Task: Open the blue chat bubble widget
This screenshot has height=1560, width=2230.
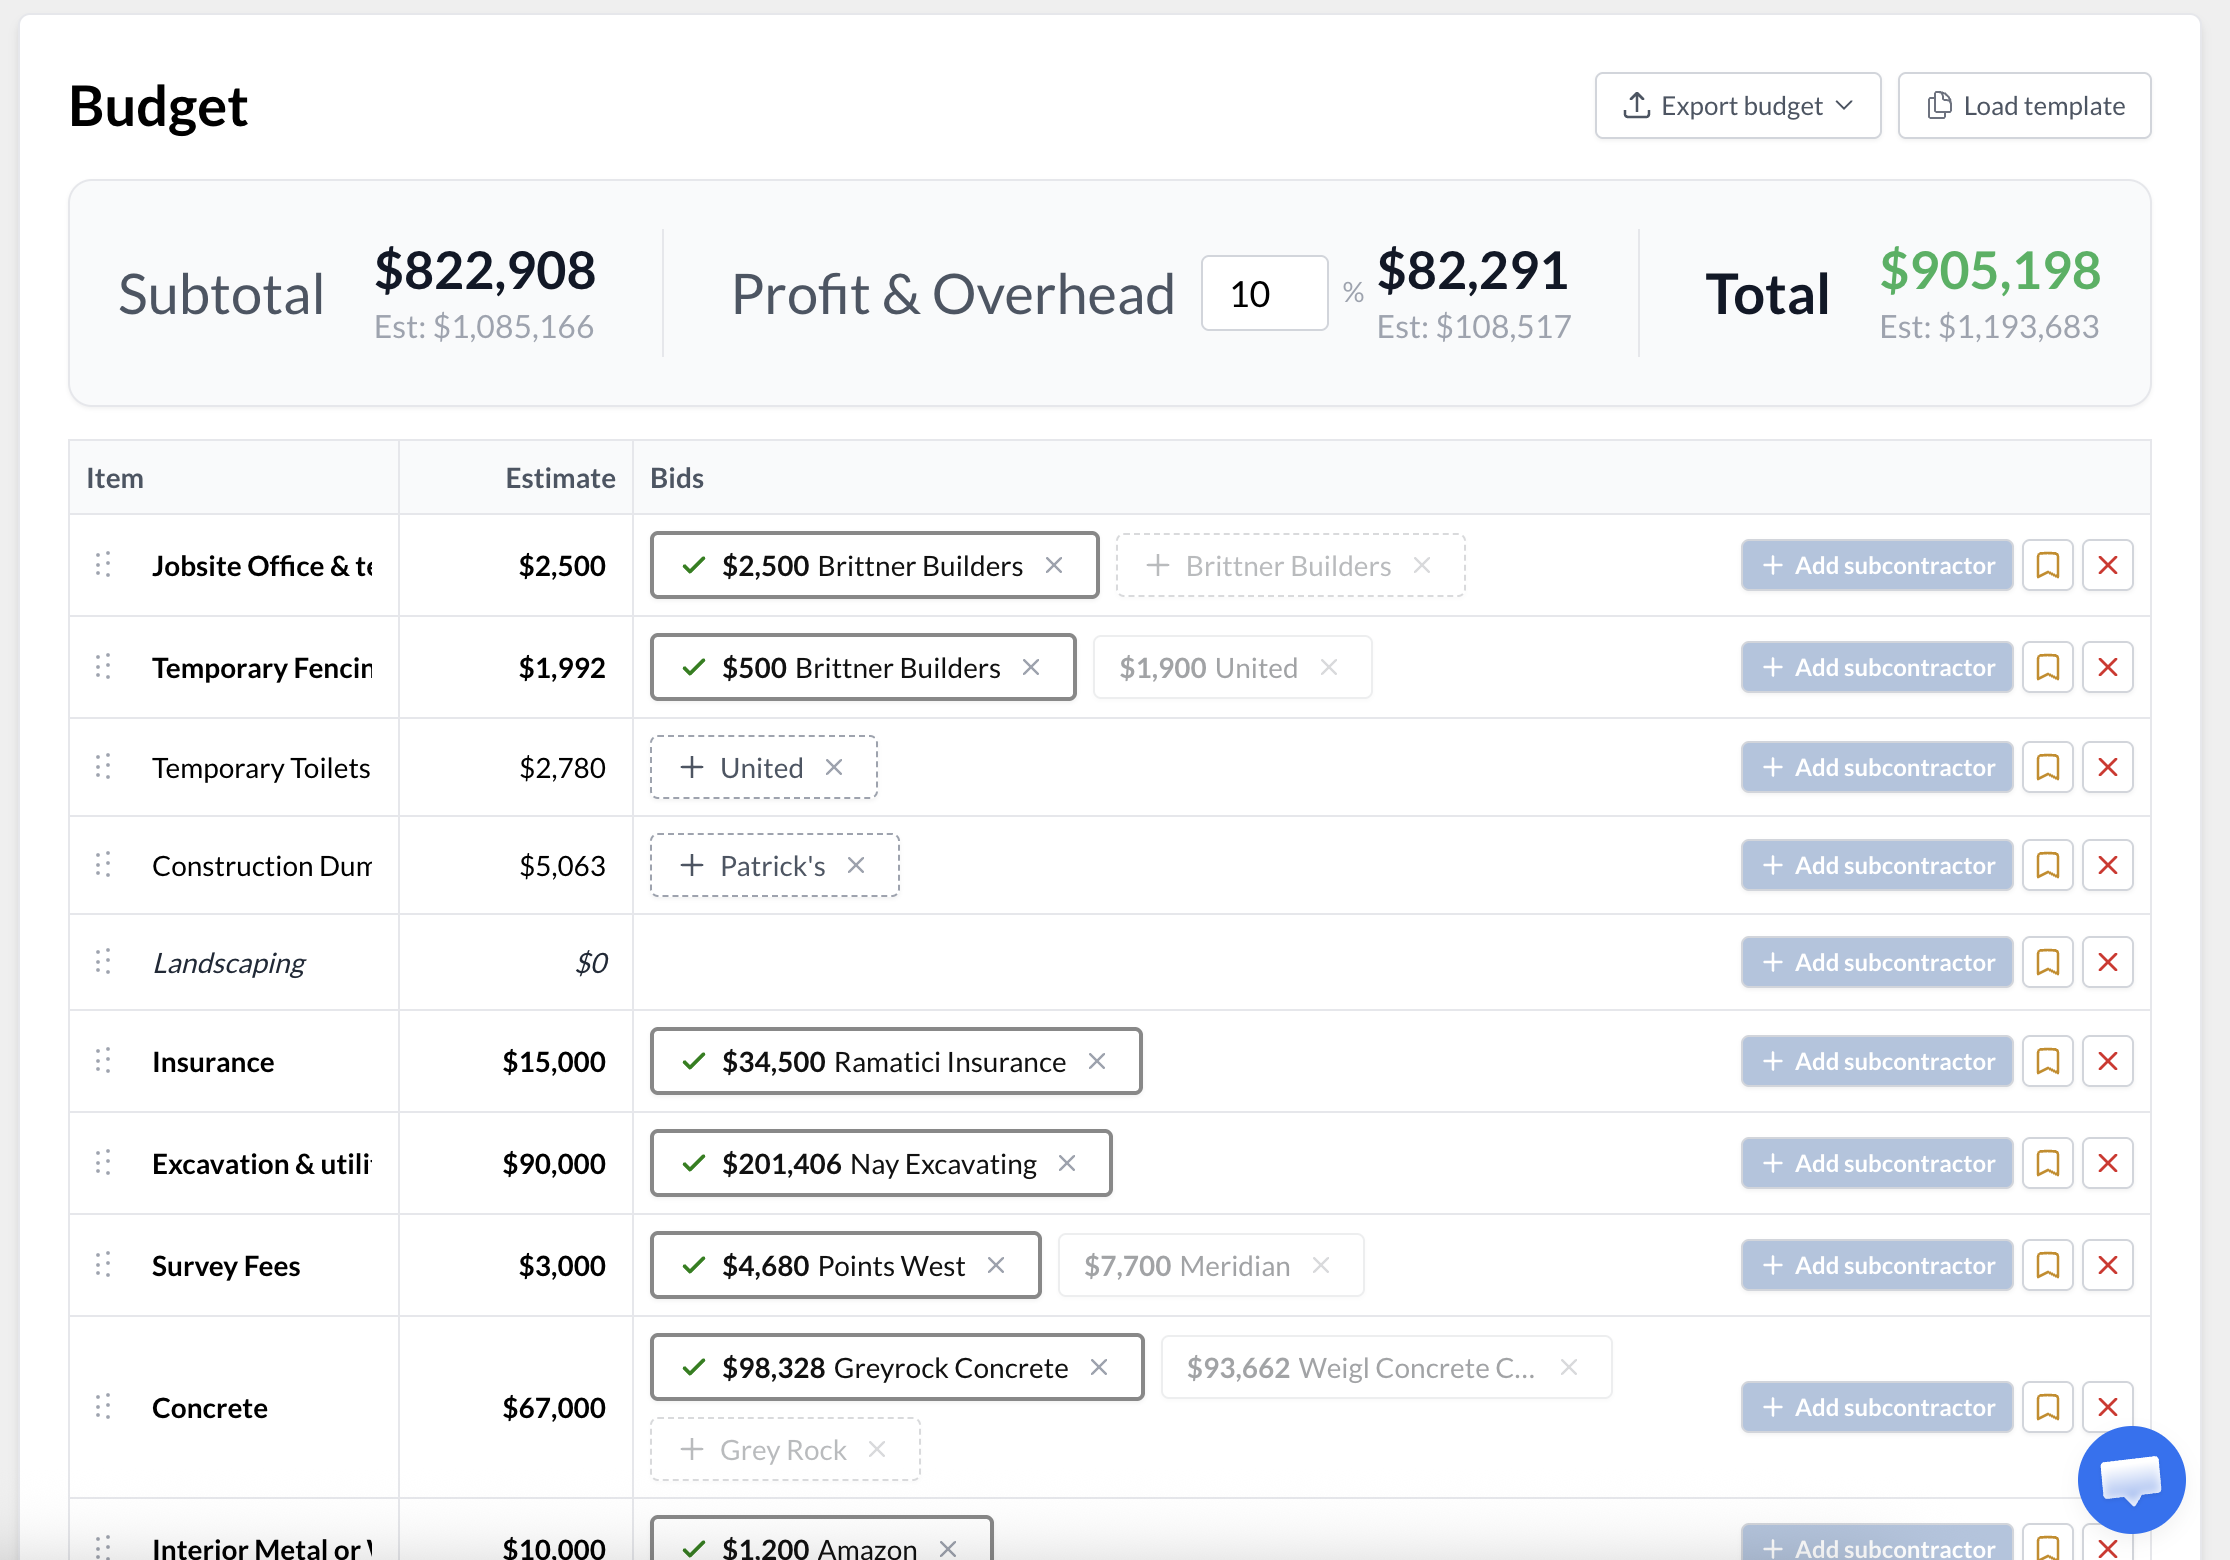Action: (x=2131, y=1479)
